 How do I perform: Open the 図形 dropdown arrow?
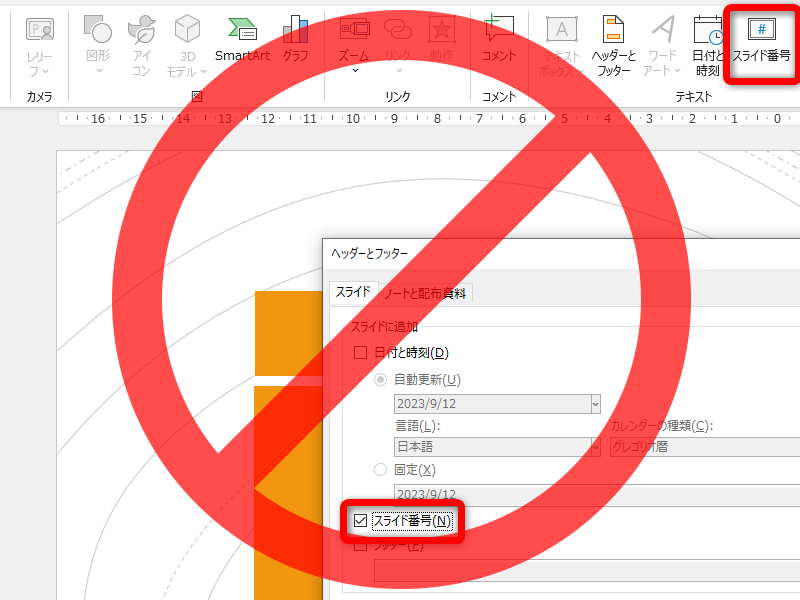(x=99, y=70)
